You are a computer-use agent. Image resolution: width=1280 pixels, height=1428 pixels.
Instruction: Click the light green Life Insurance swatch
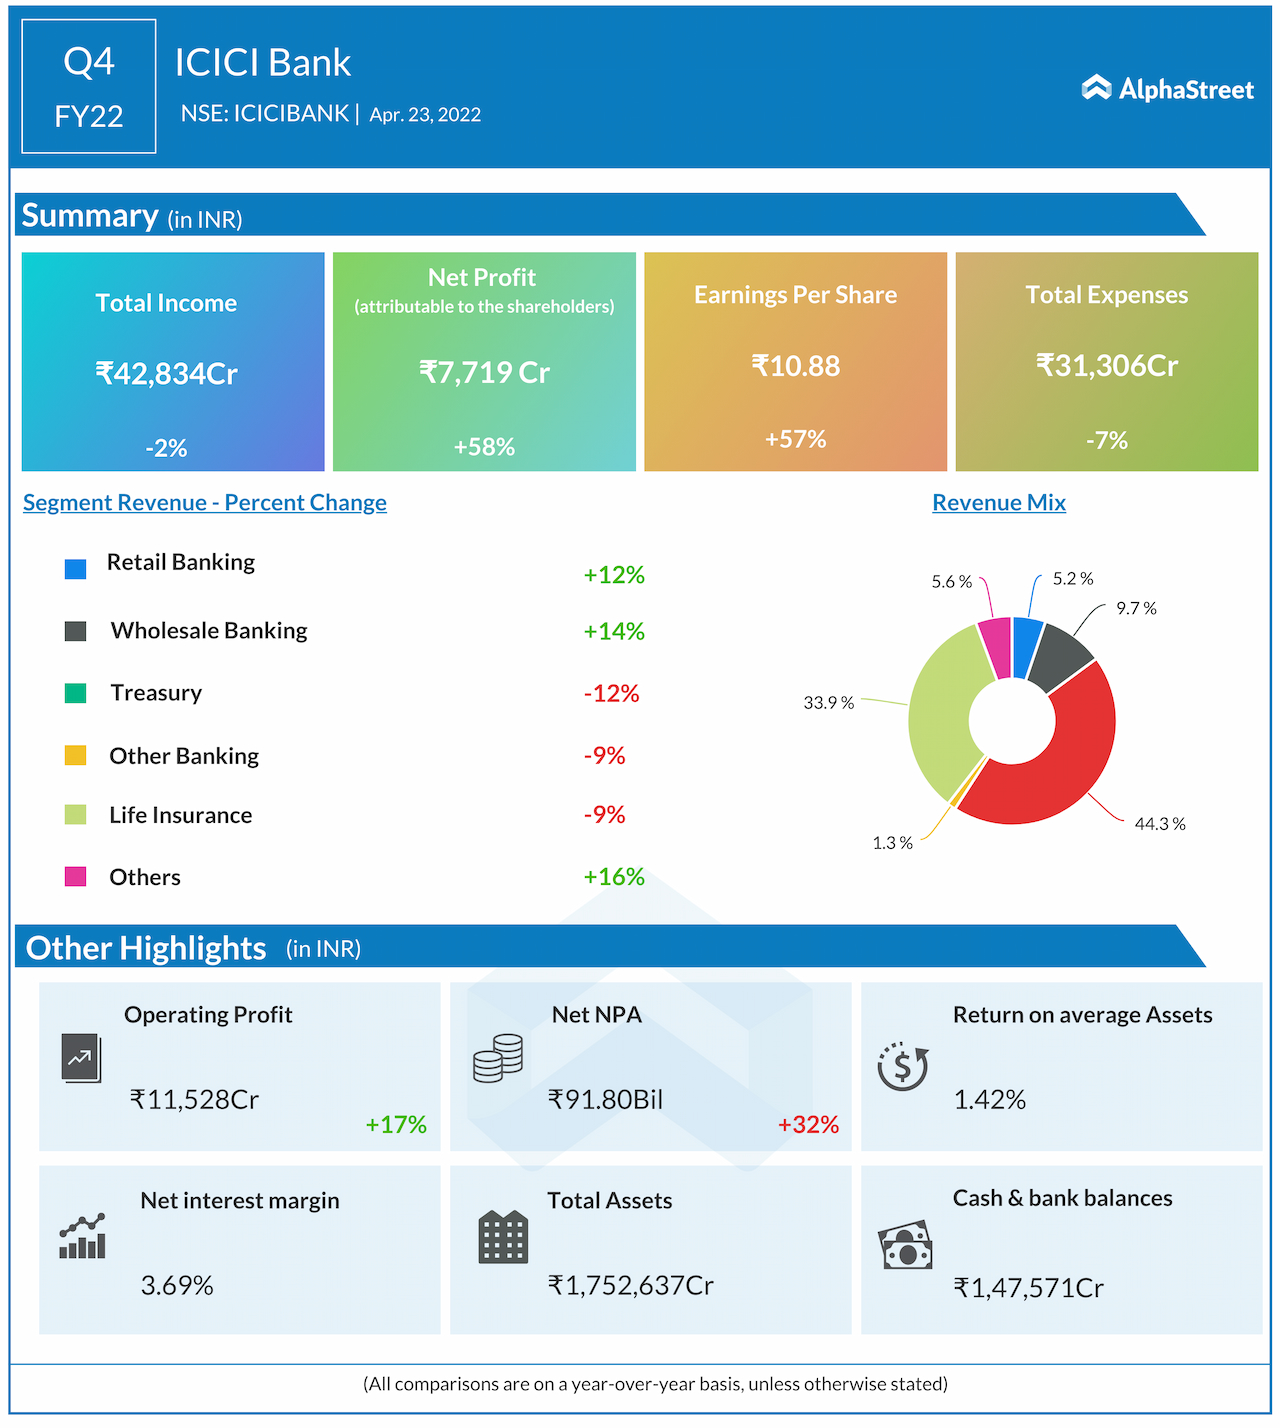click(75, 815)
